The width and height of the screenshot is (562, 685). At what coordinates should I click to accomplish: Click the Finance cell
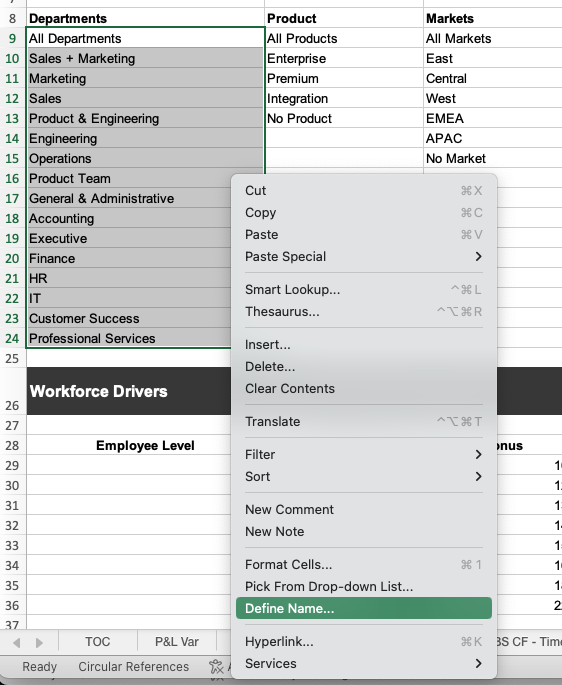click(x=129, y=259)
